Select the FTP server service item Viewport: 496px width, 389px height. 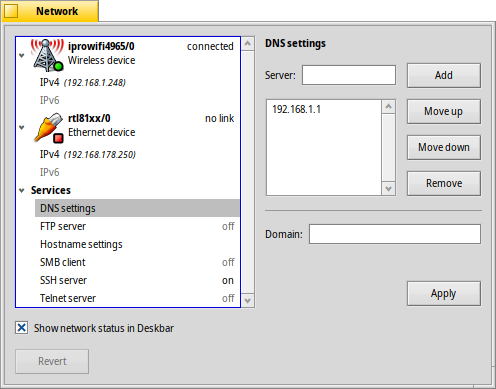click(137, 226)
